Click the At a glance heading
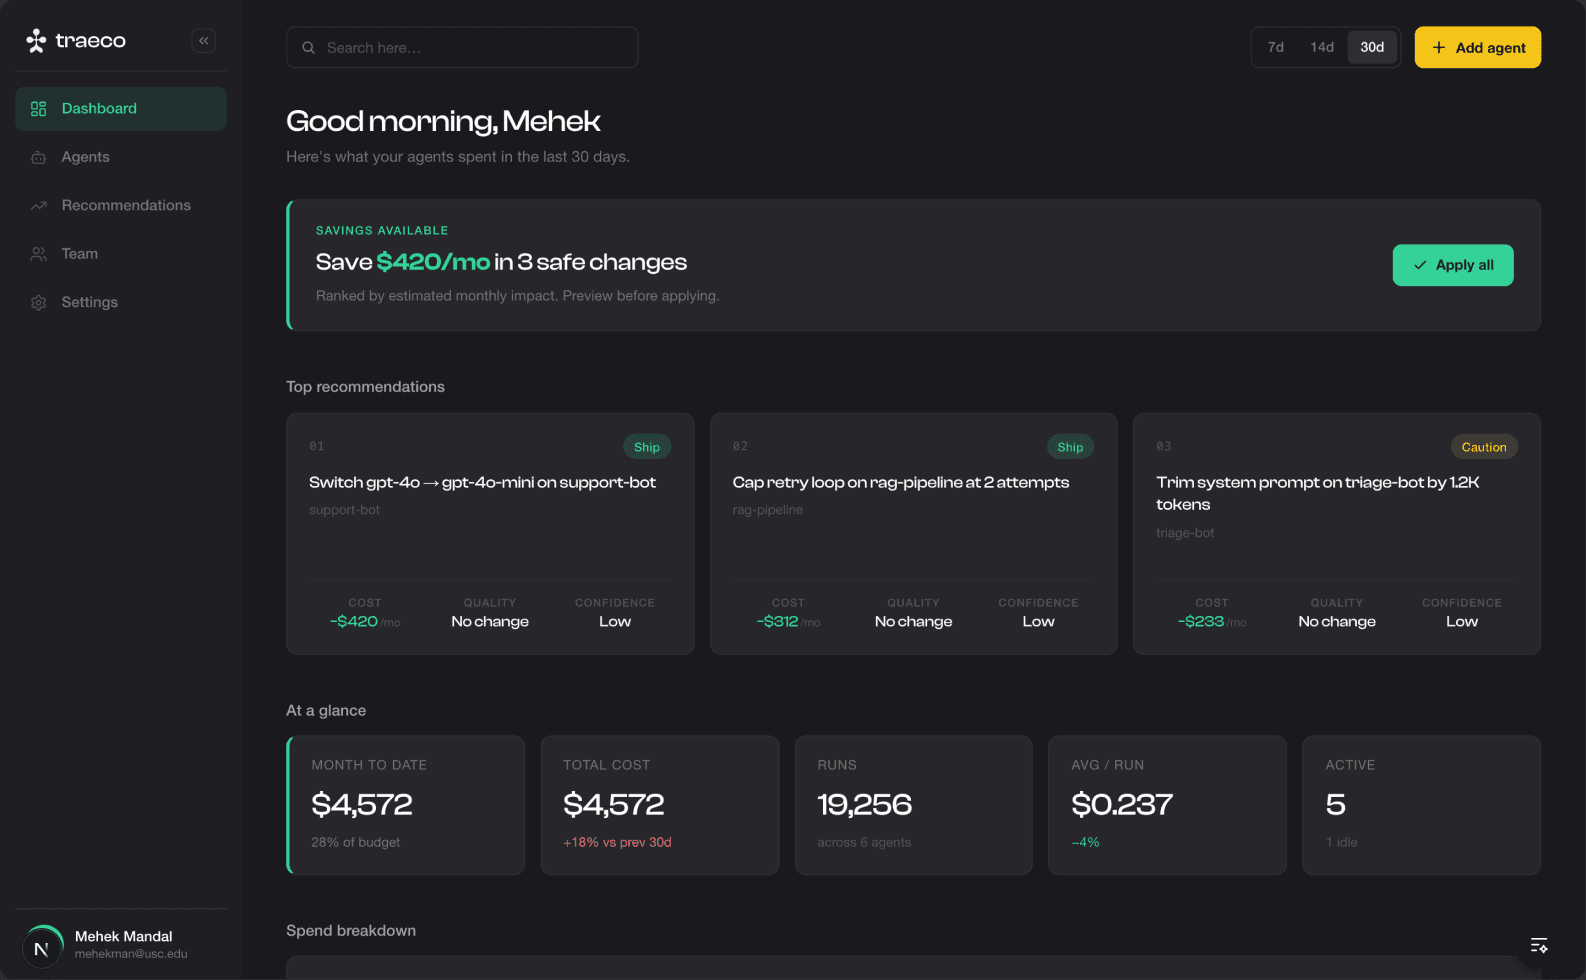Viewport: 1586px width, 980px height. pyautogui.click(x=326, y=711)
